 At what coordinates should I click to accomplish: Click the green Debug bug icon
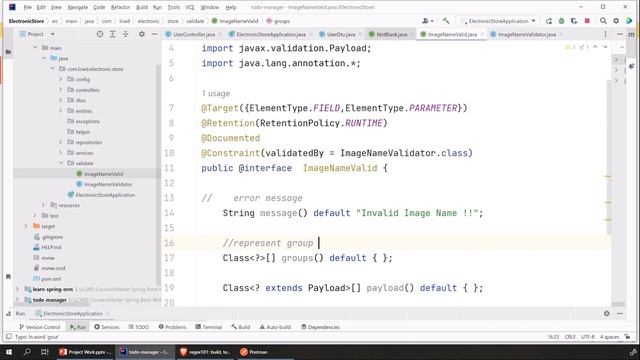coord(562,21)
